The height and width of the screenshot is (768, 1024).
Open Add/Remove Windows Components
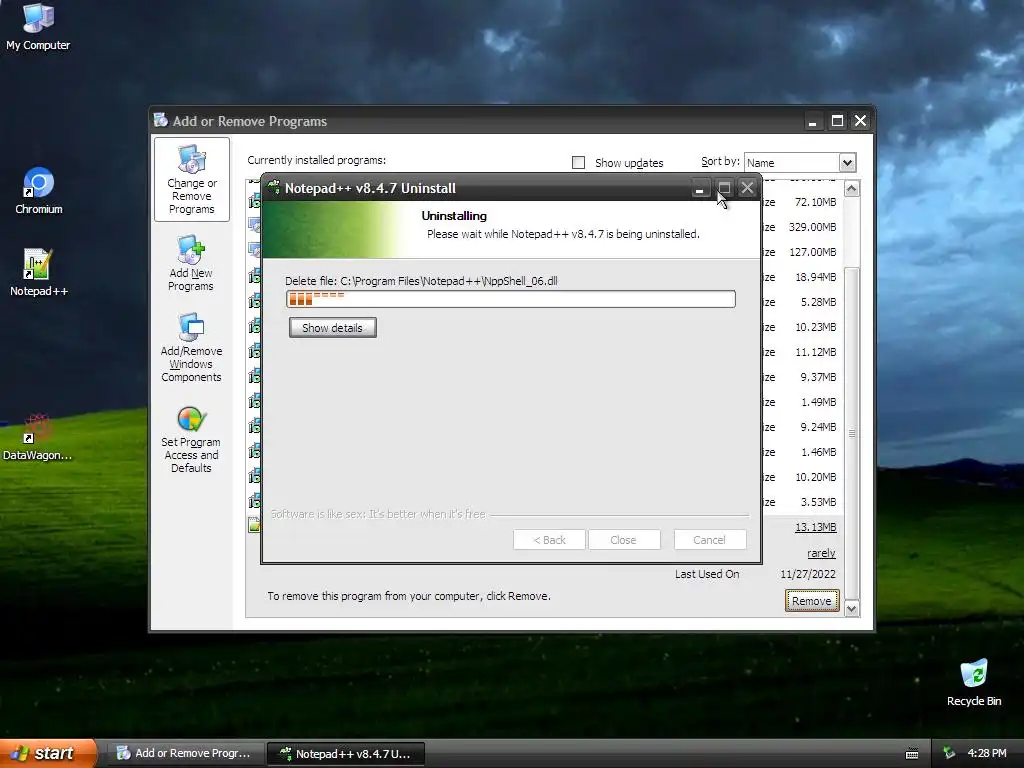[191, 347]
